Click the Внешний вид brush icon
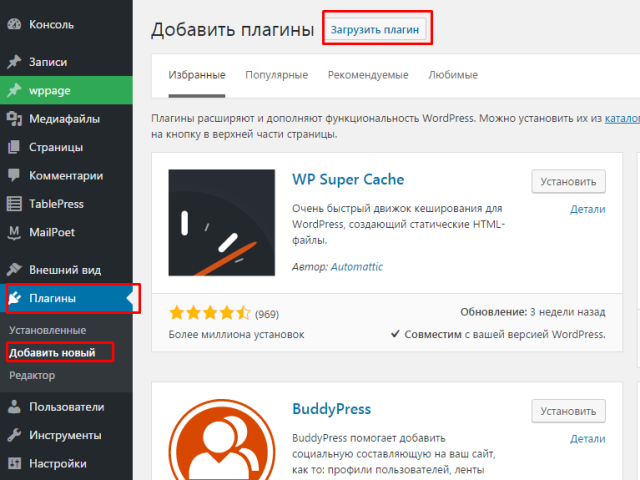The image size is (640, 480). tap(14, 270)
